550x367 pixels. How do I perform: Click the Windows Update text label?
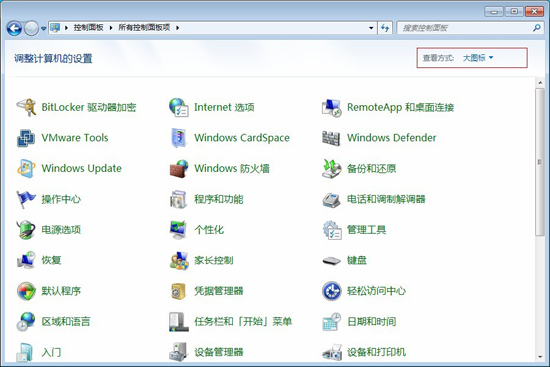click(81, 168)
